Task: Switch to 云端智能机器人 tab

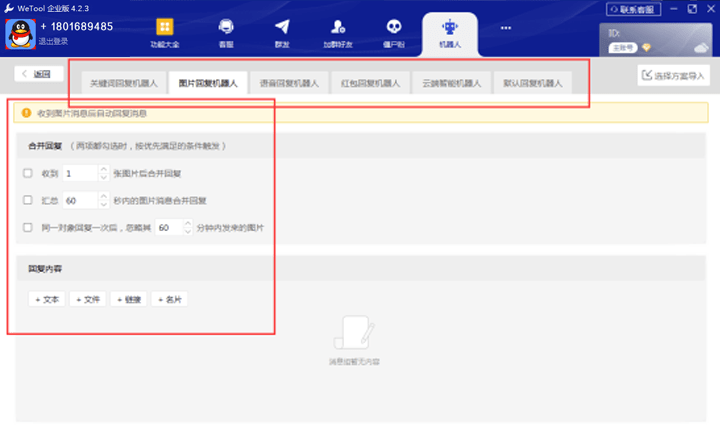Action: pos(451,83)
